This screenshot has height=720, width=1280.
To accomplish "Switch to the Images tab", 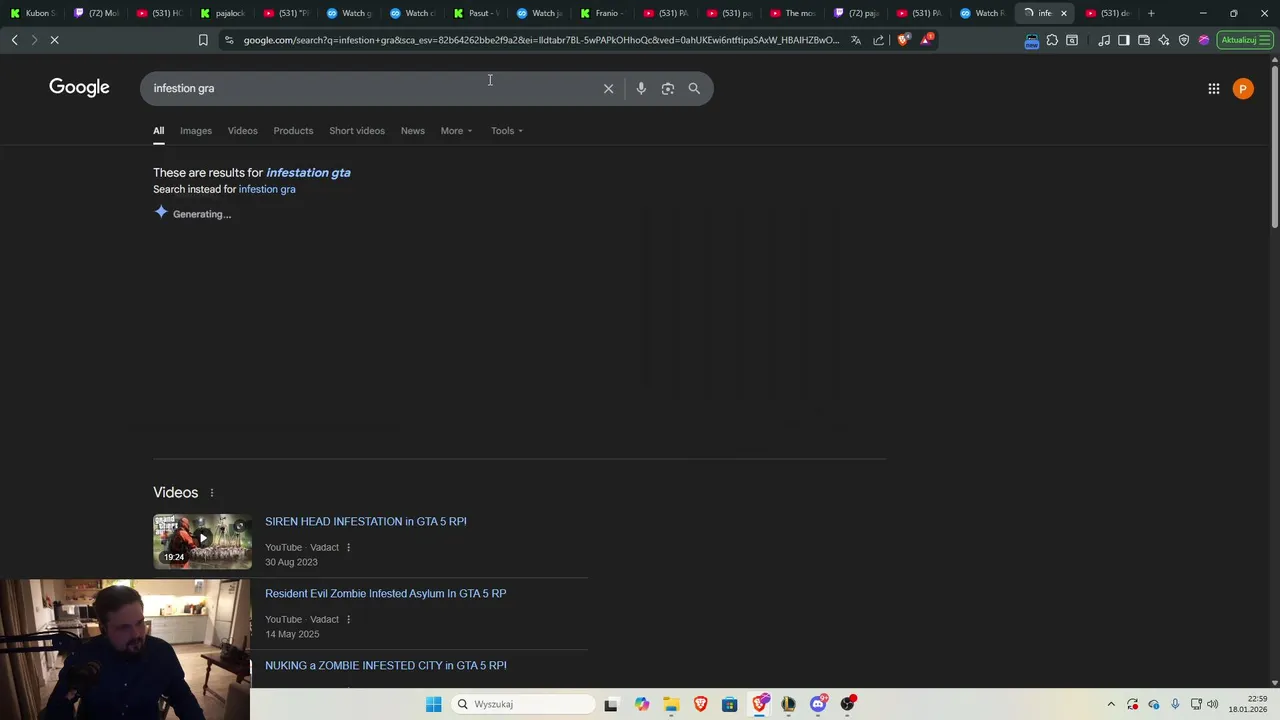I will (x=196, y=131).
